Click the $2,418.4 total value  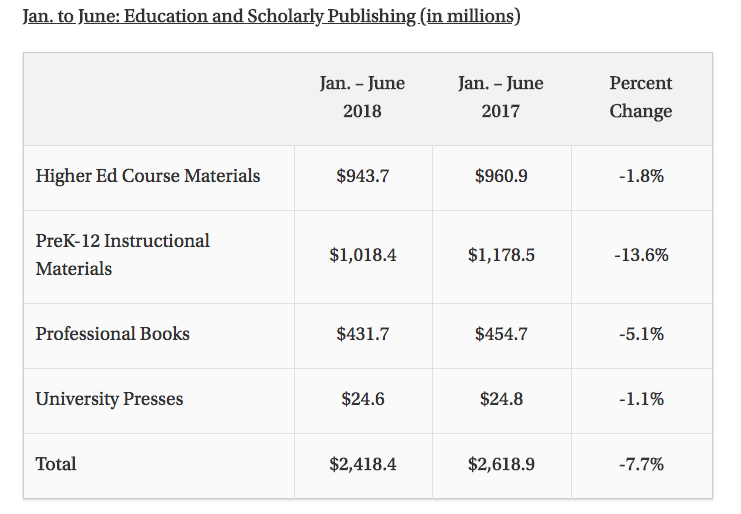(362, 465)
